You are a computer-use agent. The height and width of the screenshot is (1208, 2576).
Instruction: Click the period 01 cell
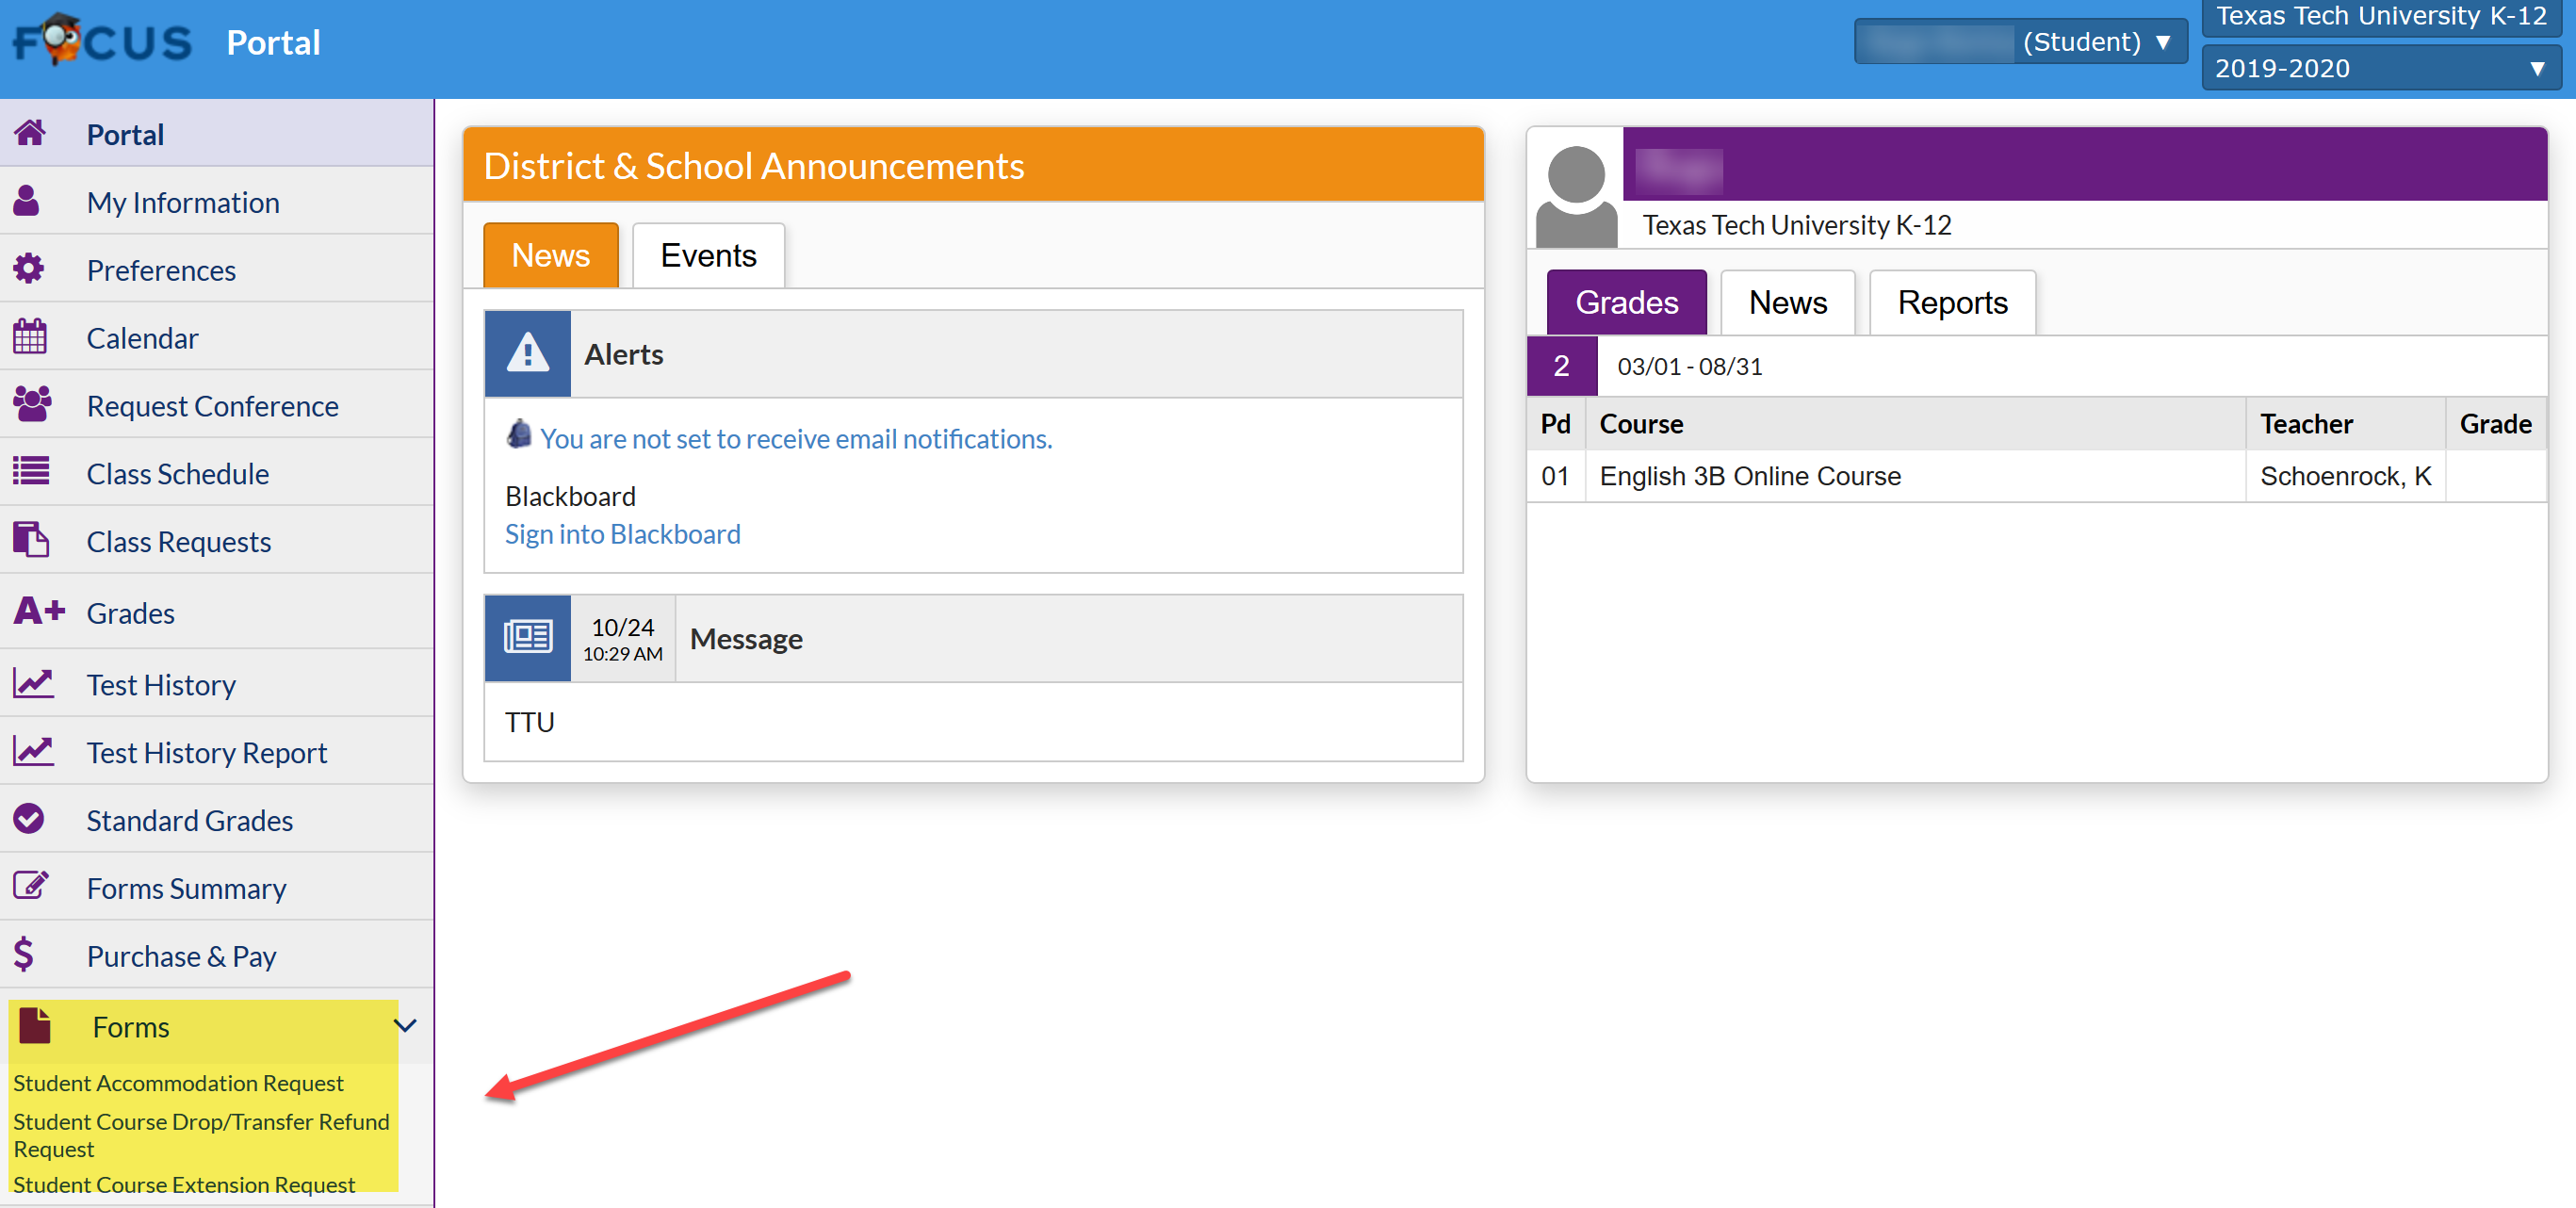coord(1555,476)
